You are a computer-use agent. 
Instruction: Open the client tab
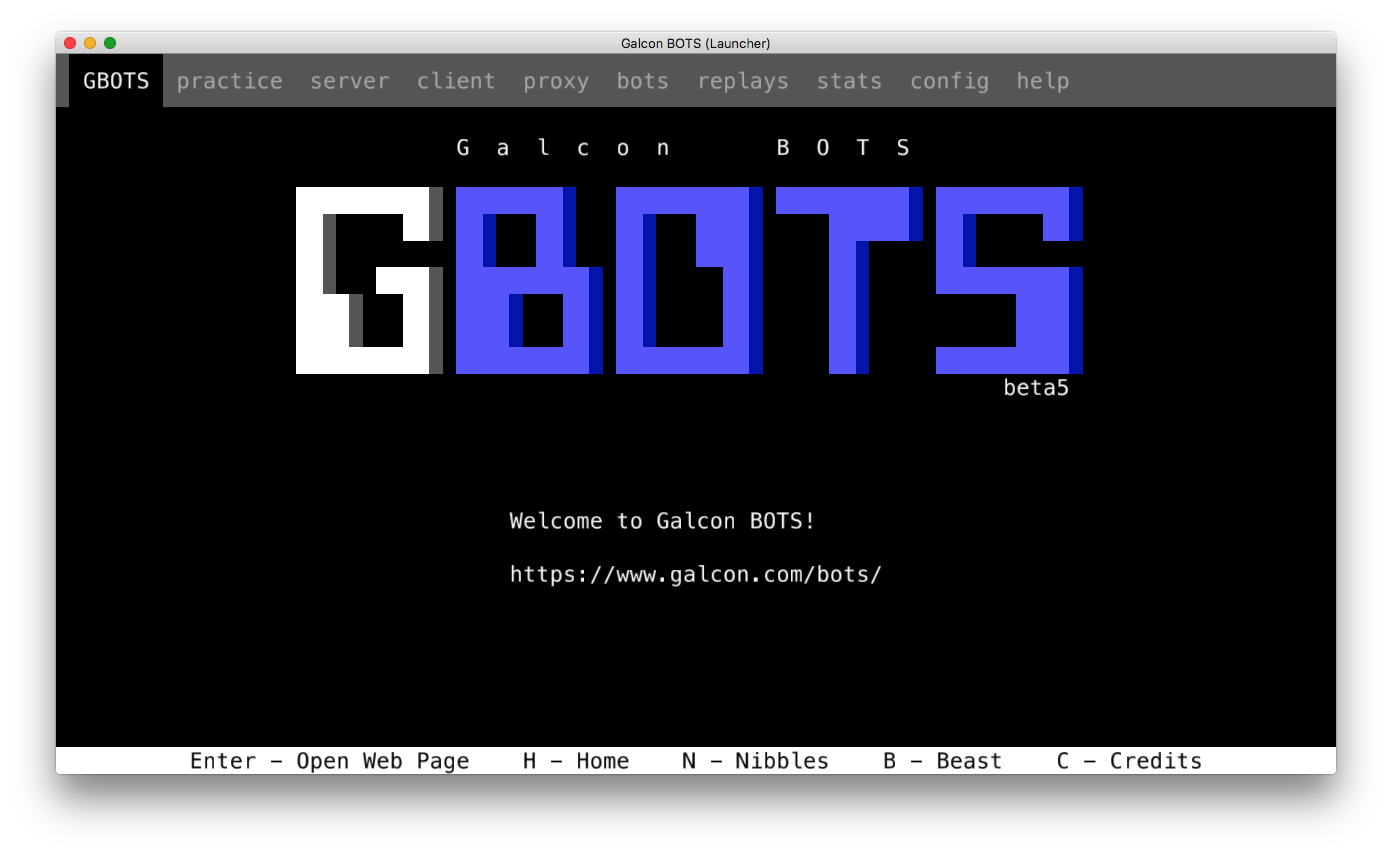[x=456, y=81]
